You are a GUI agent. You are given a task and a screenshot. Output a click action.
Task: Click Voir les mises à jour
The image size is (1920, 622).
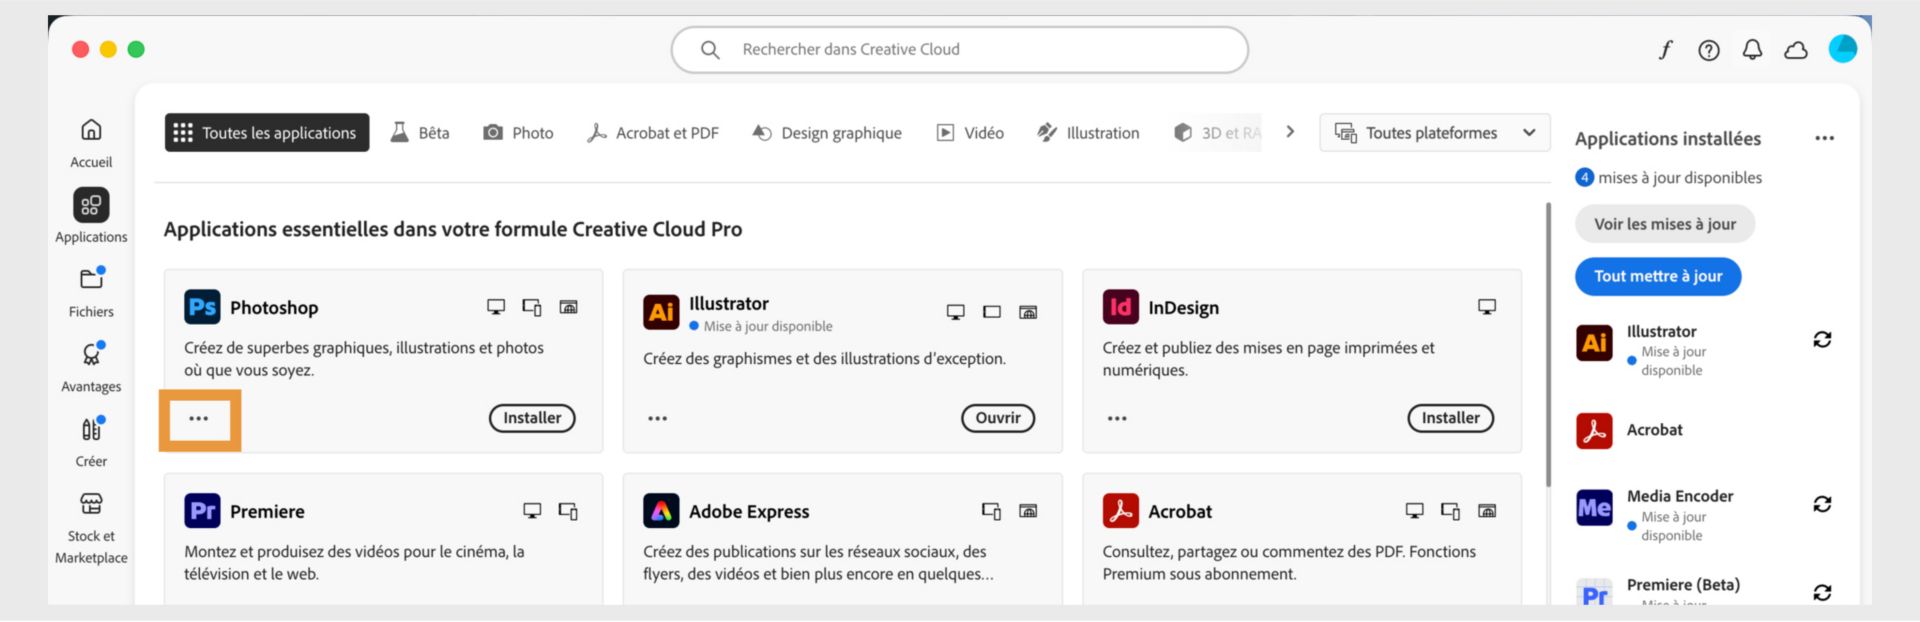tap(1665, 224)
